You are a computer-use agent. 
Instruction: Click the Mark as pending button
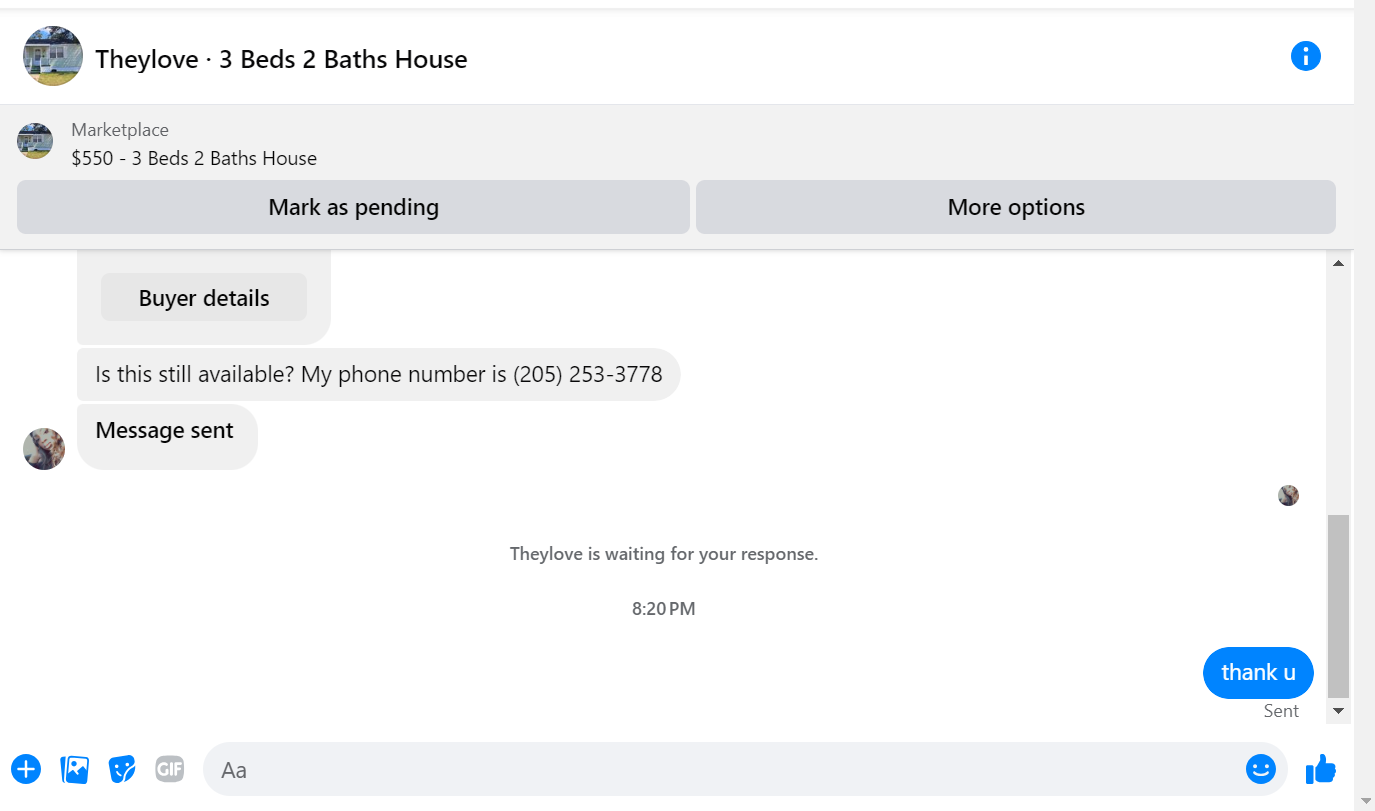tap(353, 207)
